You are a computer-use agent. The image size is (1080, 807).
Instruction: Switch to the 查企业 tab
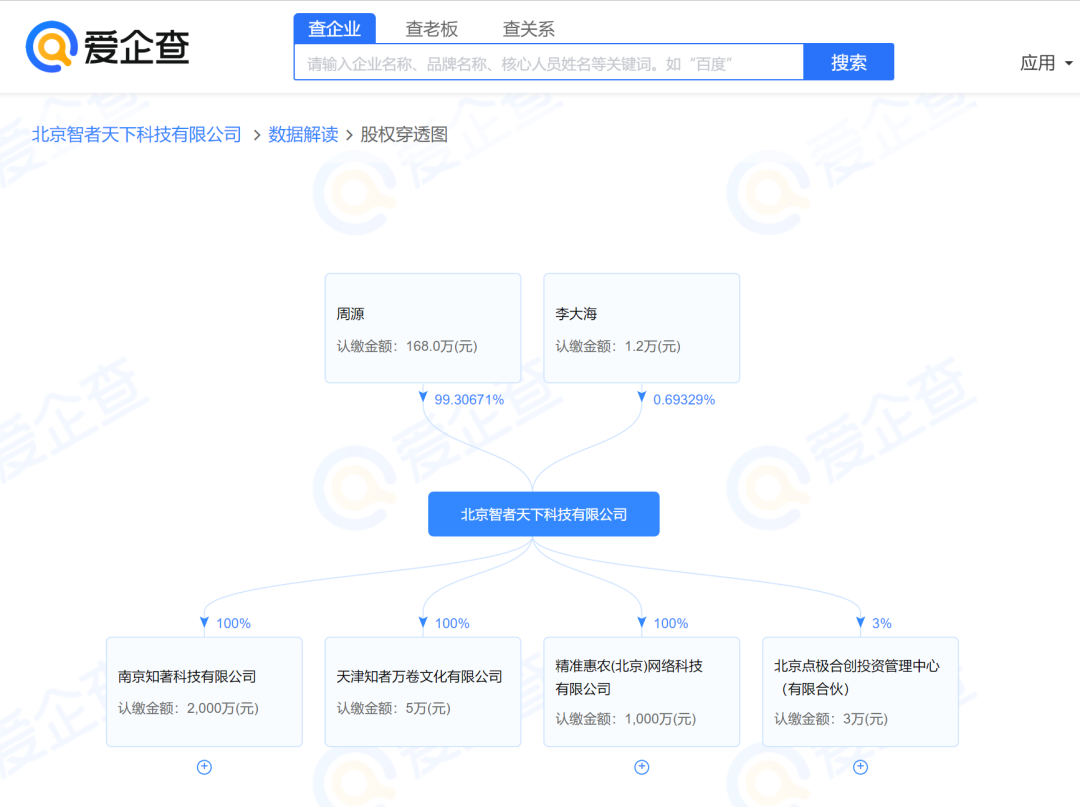click(334, 29)
